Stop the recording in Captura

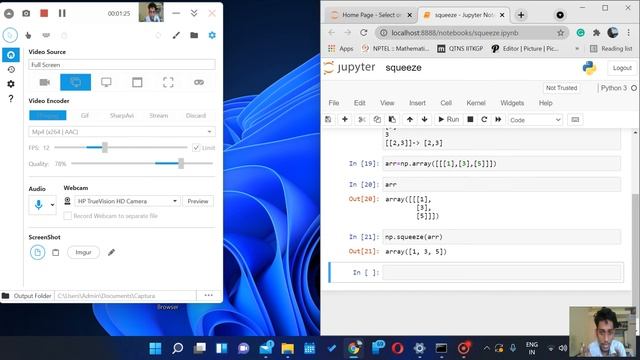click(x=44, y=13)
